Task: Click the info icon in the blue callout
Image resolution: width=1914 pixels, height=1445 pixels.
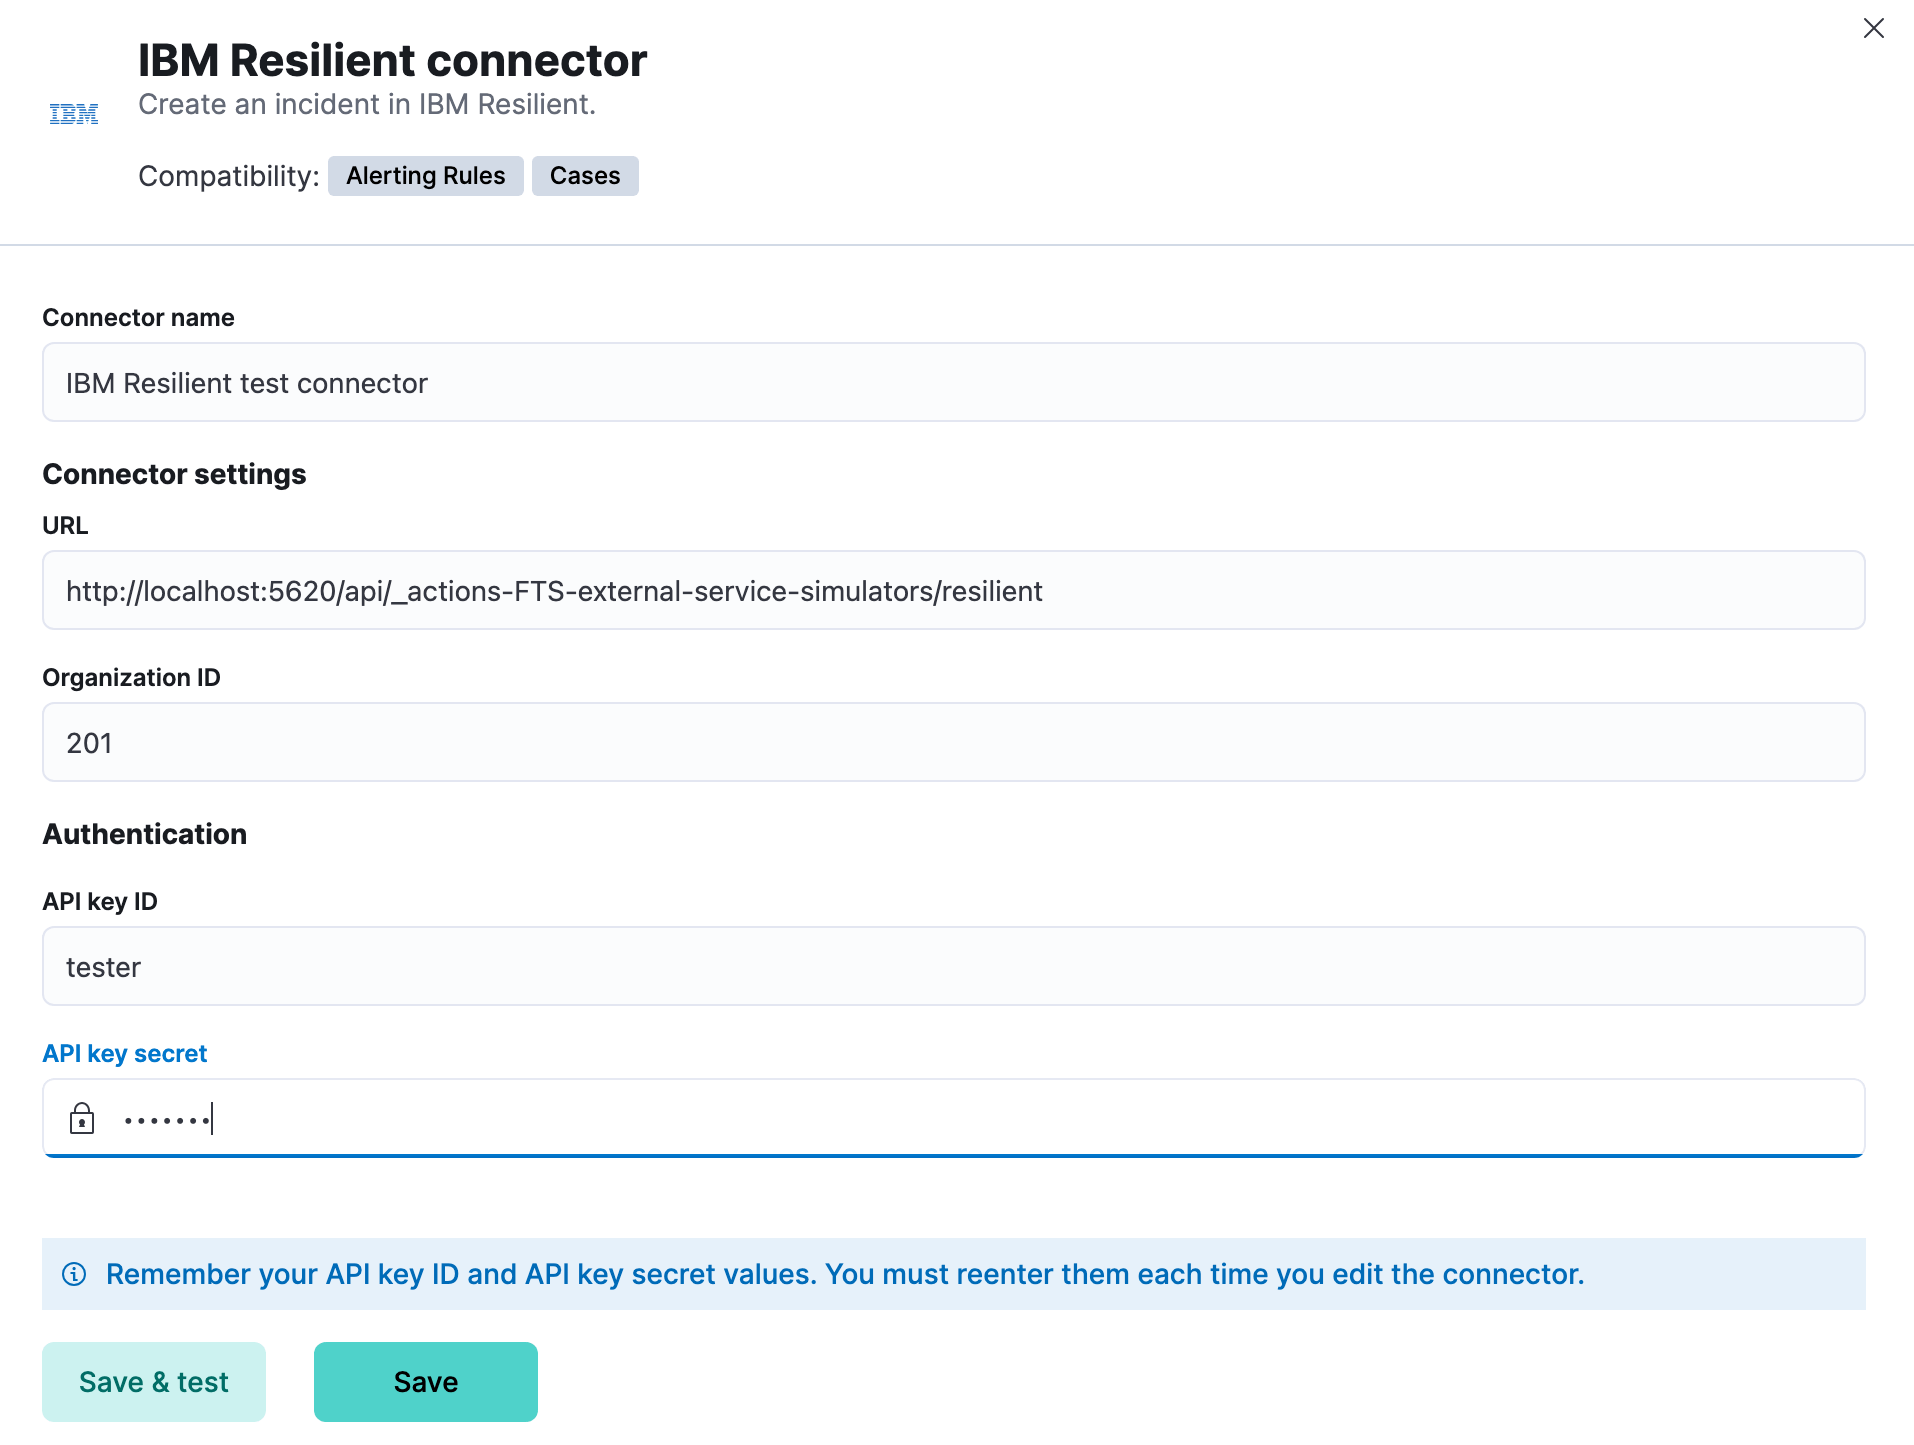Action: click(73, 1274)
